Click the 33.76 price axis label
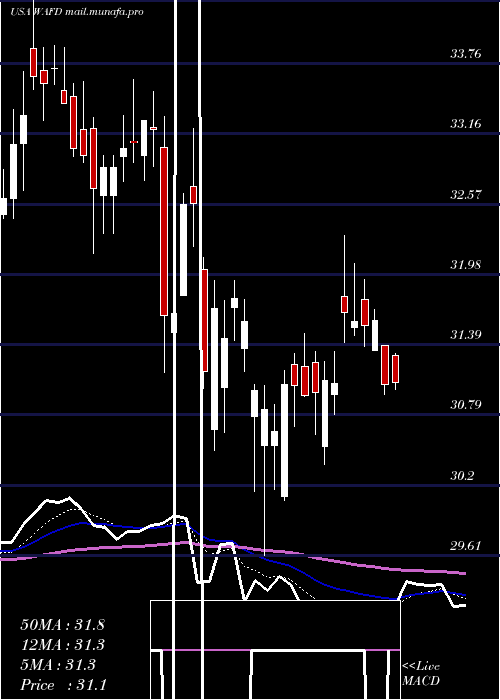Viewport: 500px width, 700px height. click(466, 54)
